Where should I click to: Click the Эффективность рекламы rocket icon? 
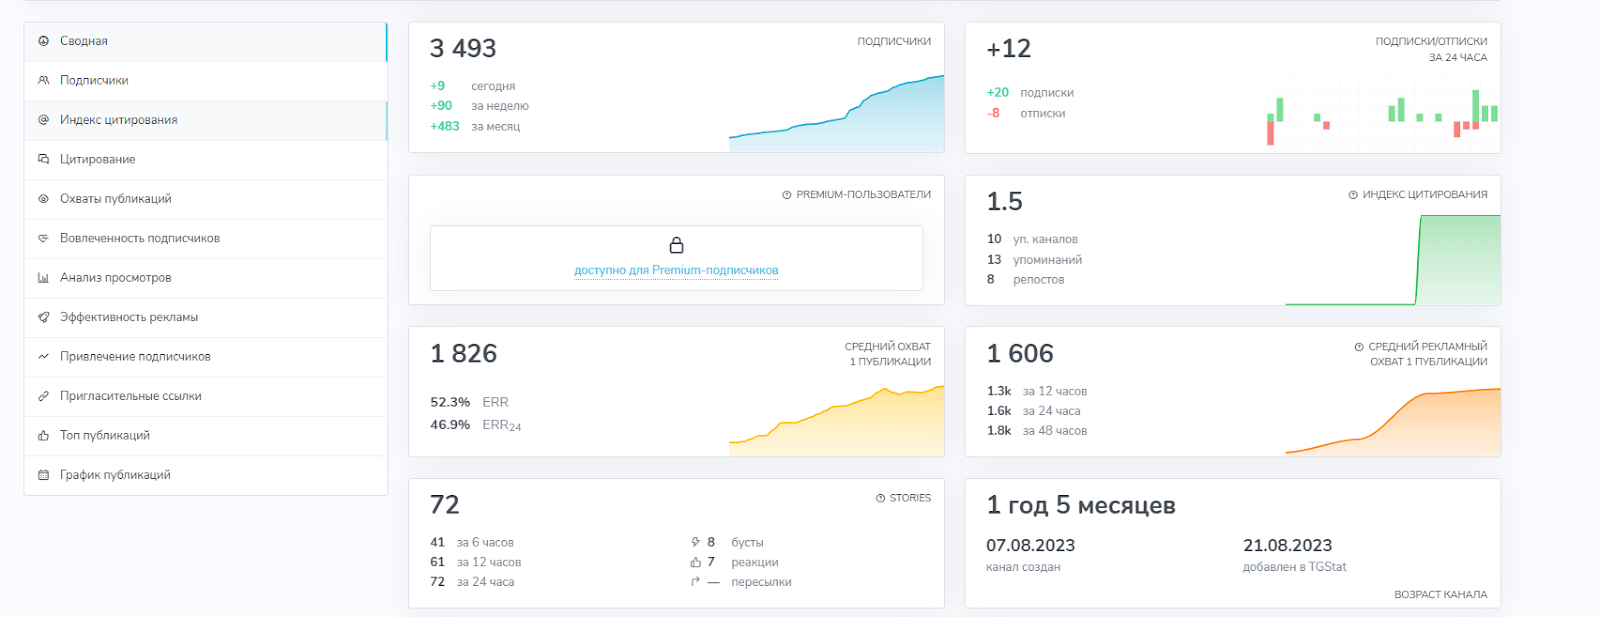pyautogui.click(x=43, y=317)
